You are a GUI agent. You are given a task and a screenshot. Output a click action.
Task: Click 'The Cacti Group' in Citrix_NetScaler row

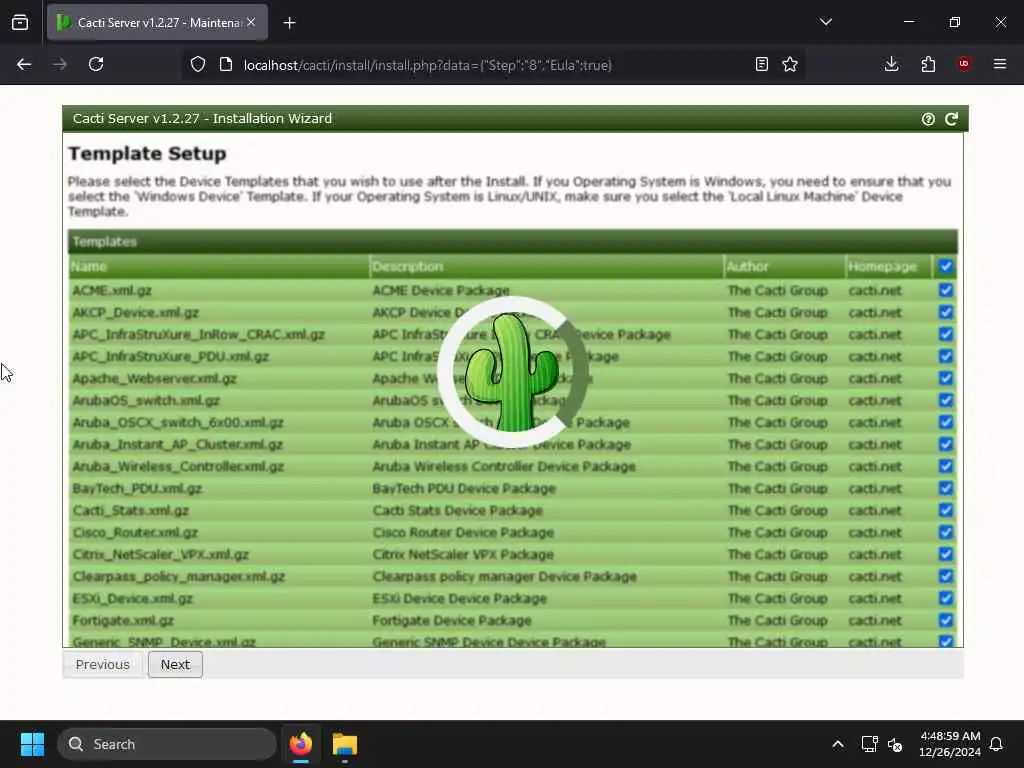pyautogui.click(x=777, y=554)
